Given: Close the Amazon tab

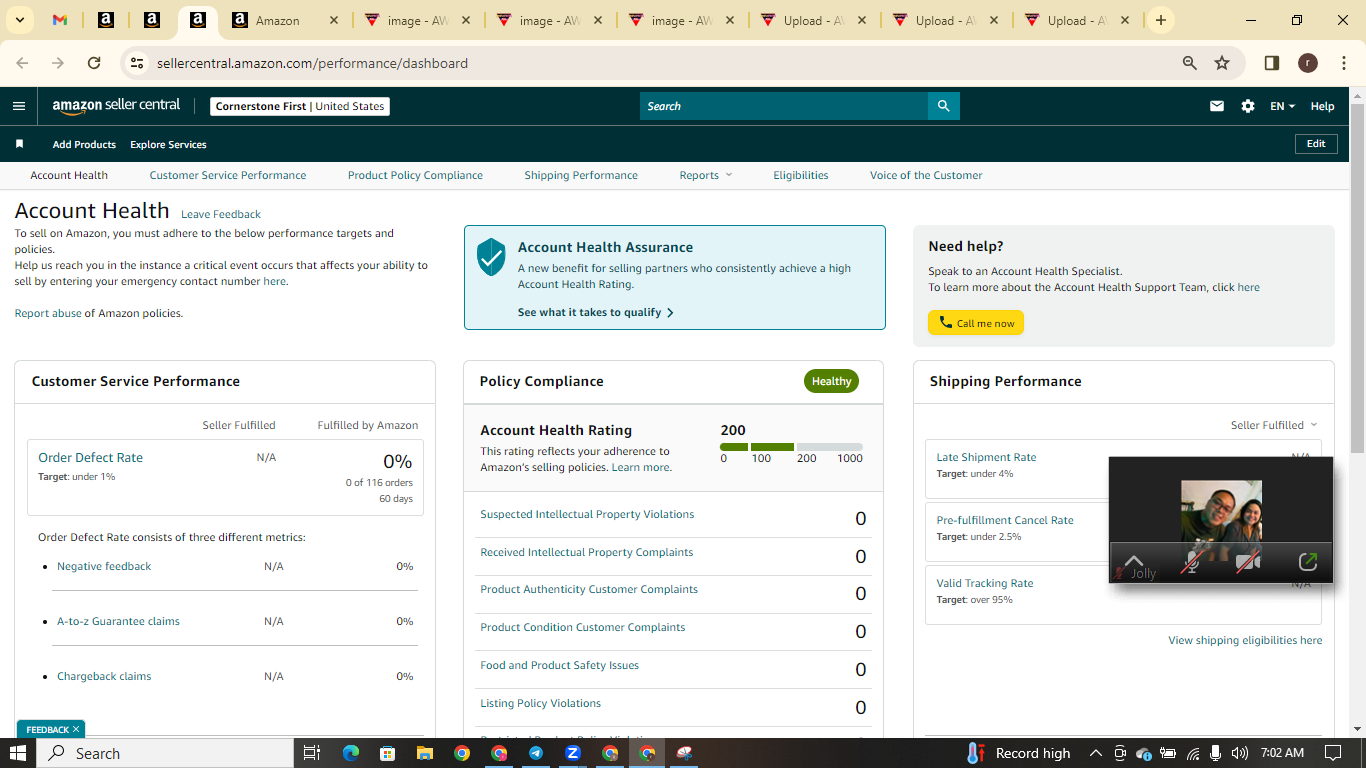Looking at the screenshot, I should 334,20.
